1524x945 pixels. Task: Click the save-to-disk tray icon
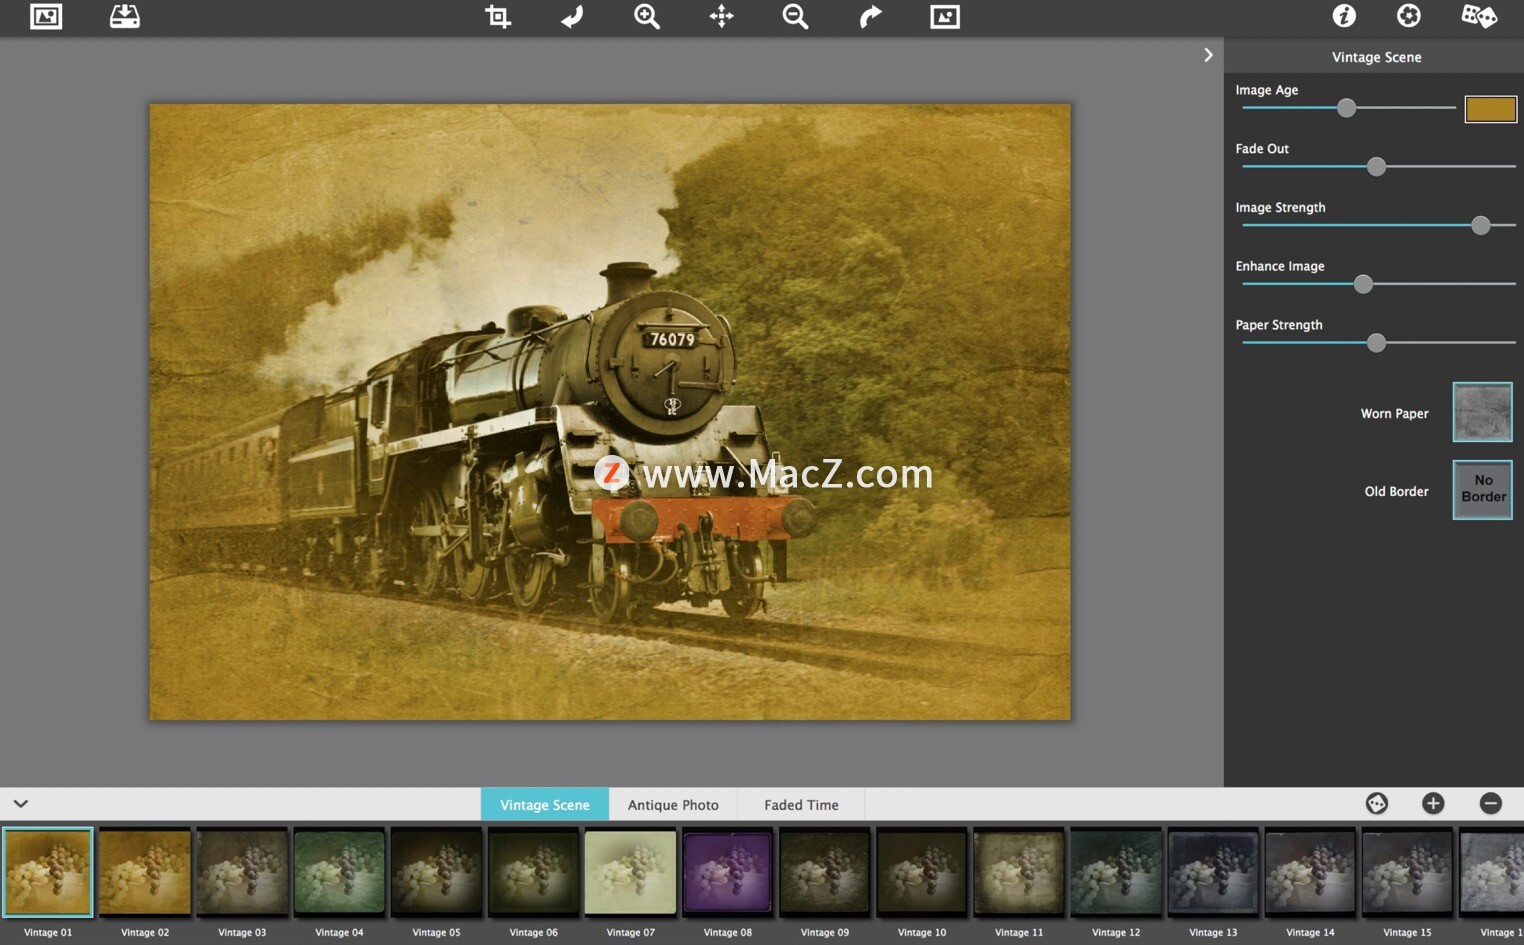point(124,16)
